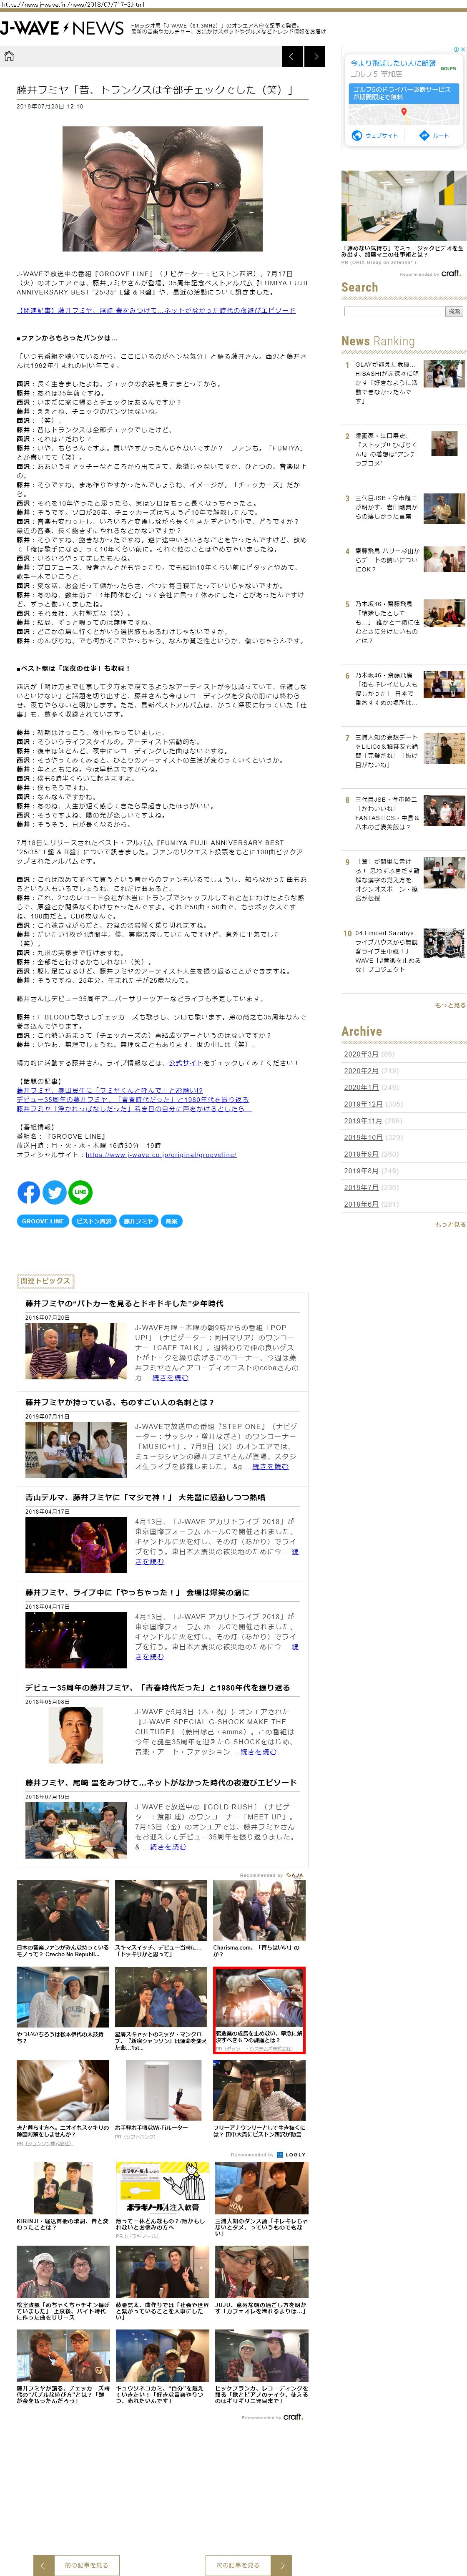Select the 藤井フミヤ tag

[139, 1221]
